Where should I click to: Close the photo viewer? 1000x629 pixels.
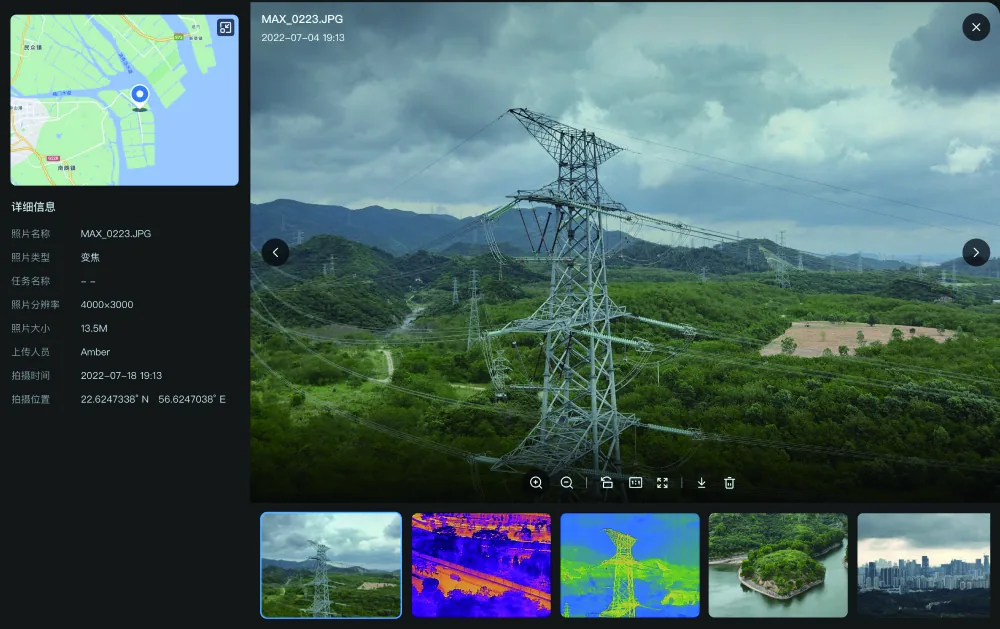pyautogui.click(x=976, y=27)
